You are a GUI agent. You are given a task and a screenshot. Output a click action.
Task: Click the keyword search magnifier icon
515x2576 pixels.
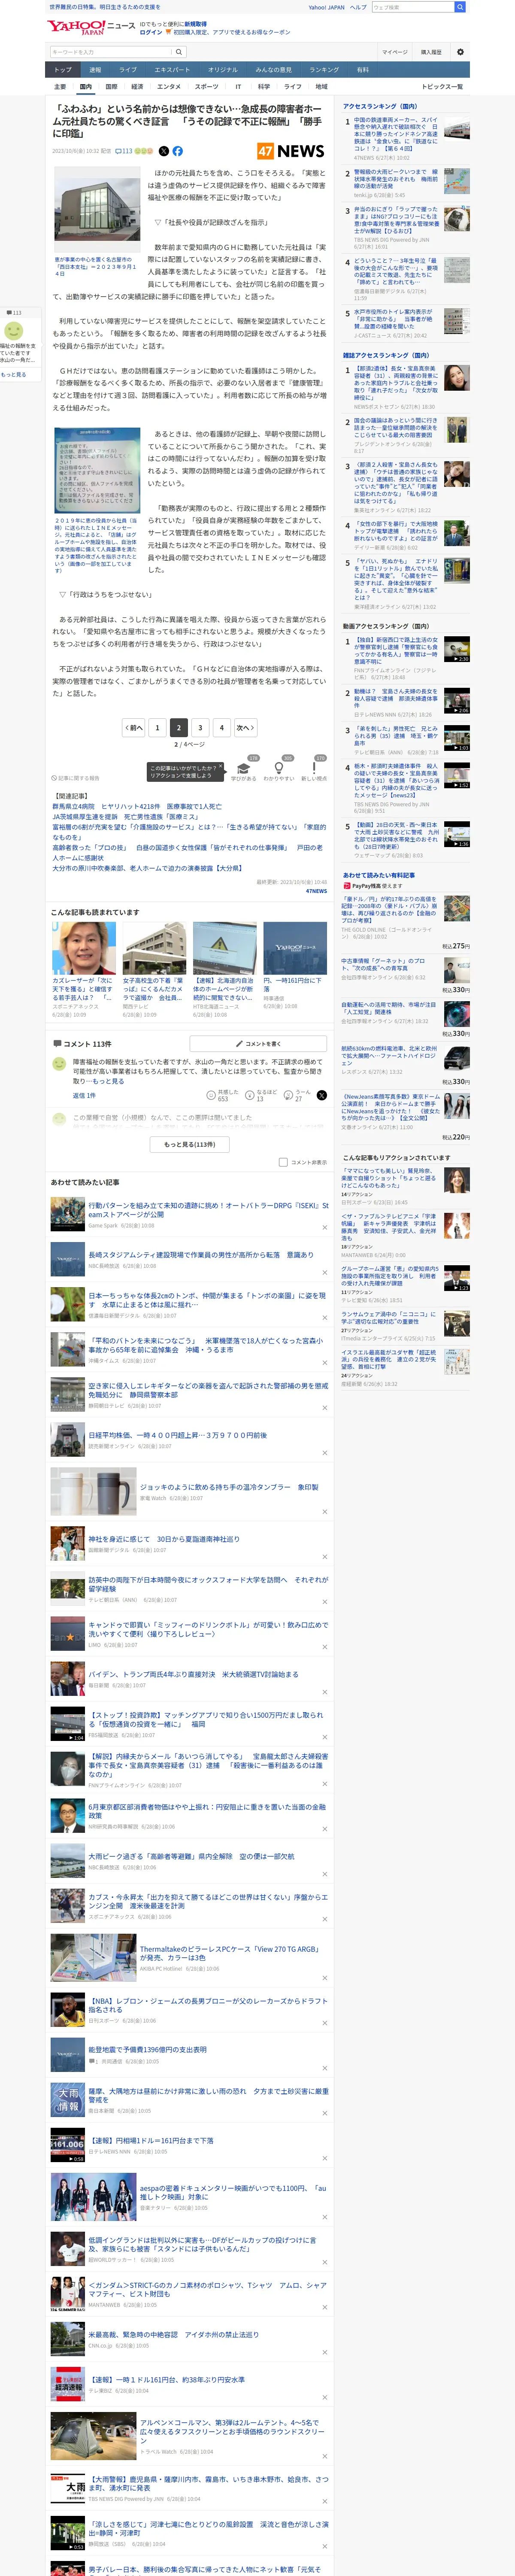coord(179,52)
